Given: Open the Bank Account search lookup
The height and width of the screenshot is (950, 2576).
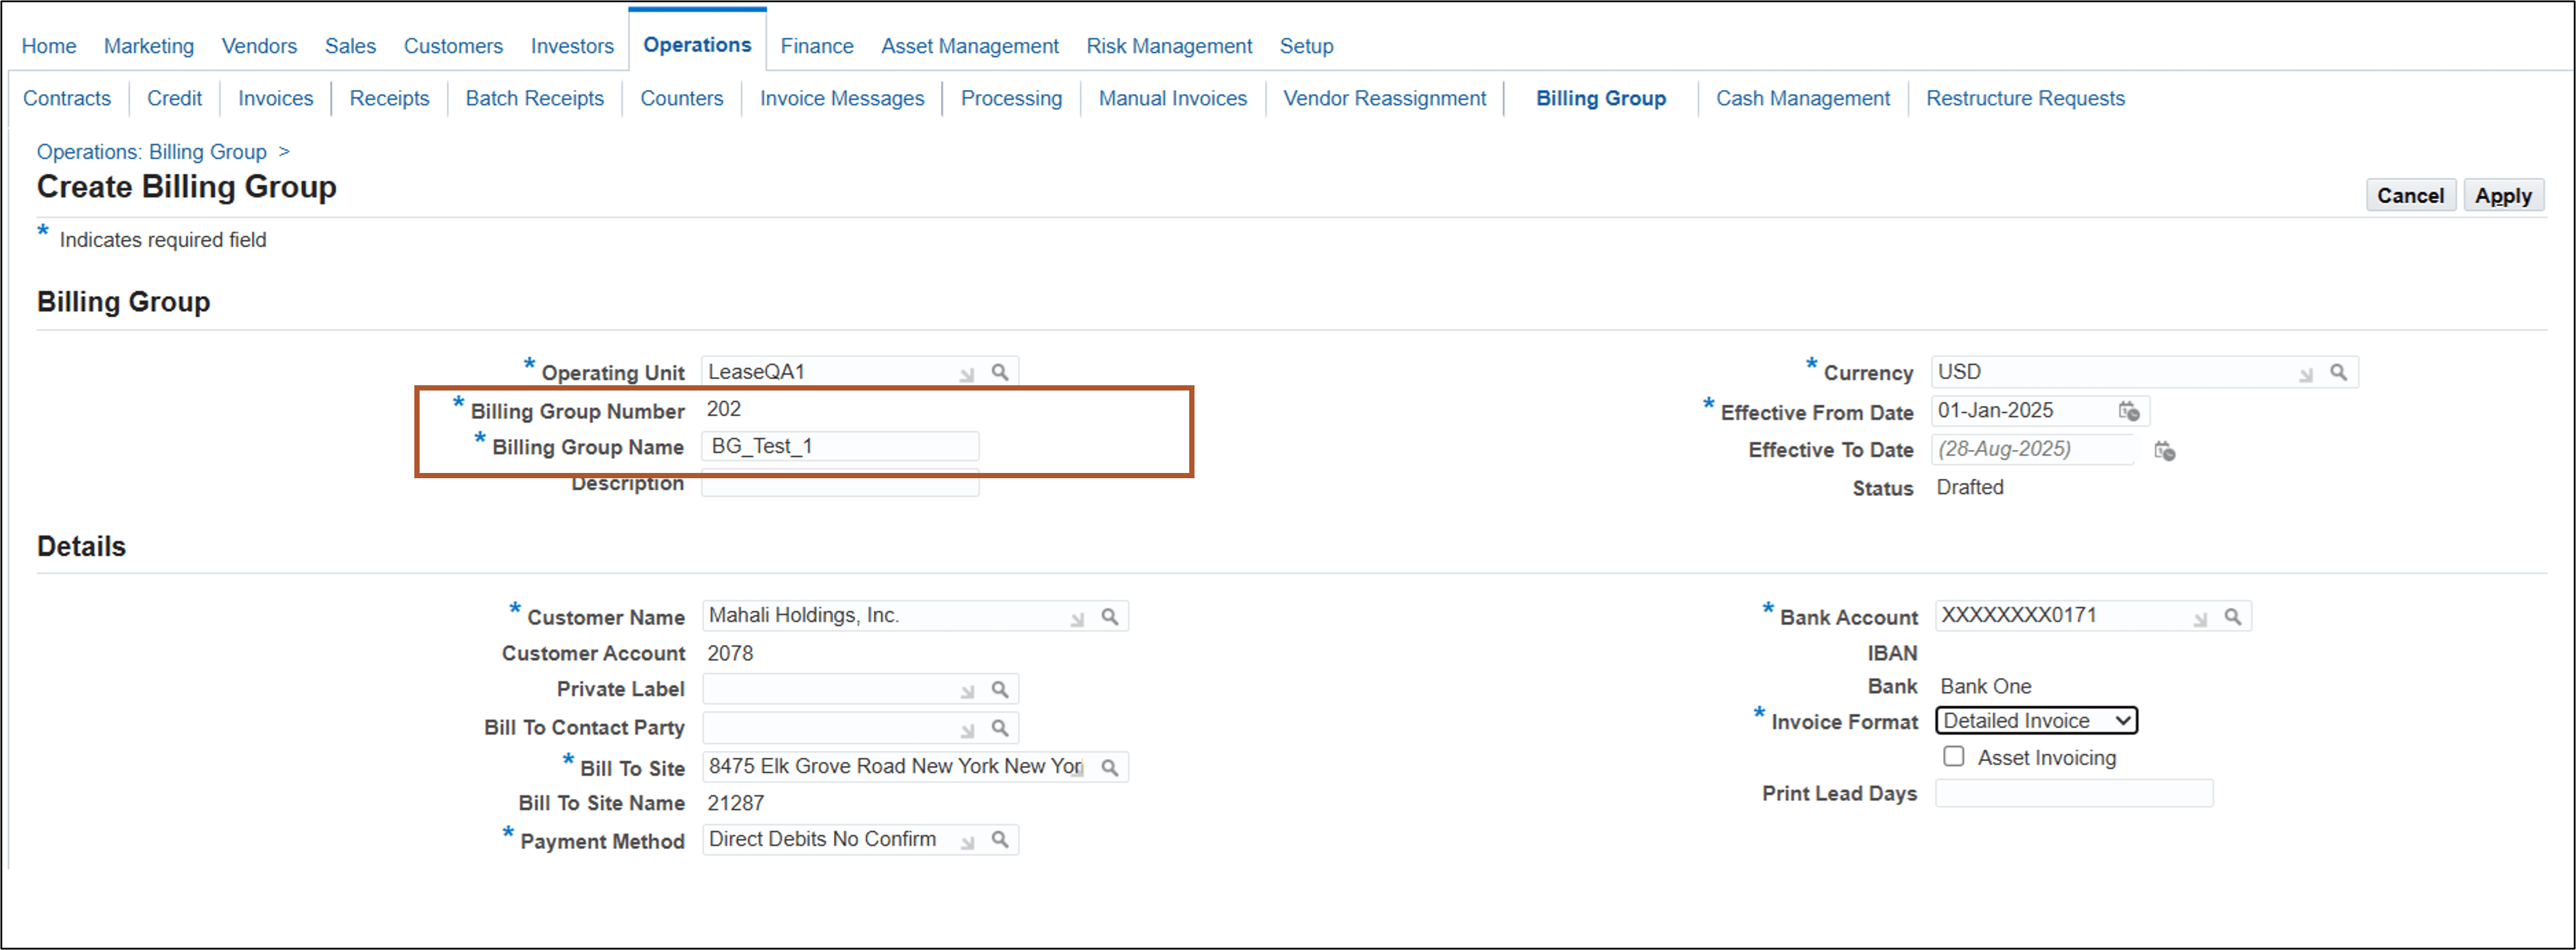Looking at the screenshot, I should 2234,616.
